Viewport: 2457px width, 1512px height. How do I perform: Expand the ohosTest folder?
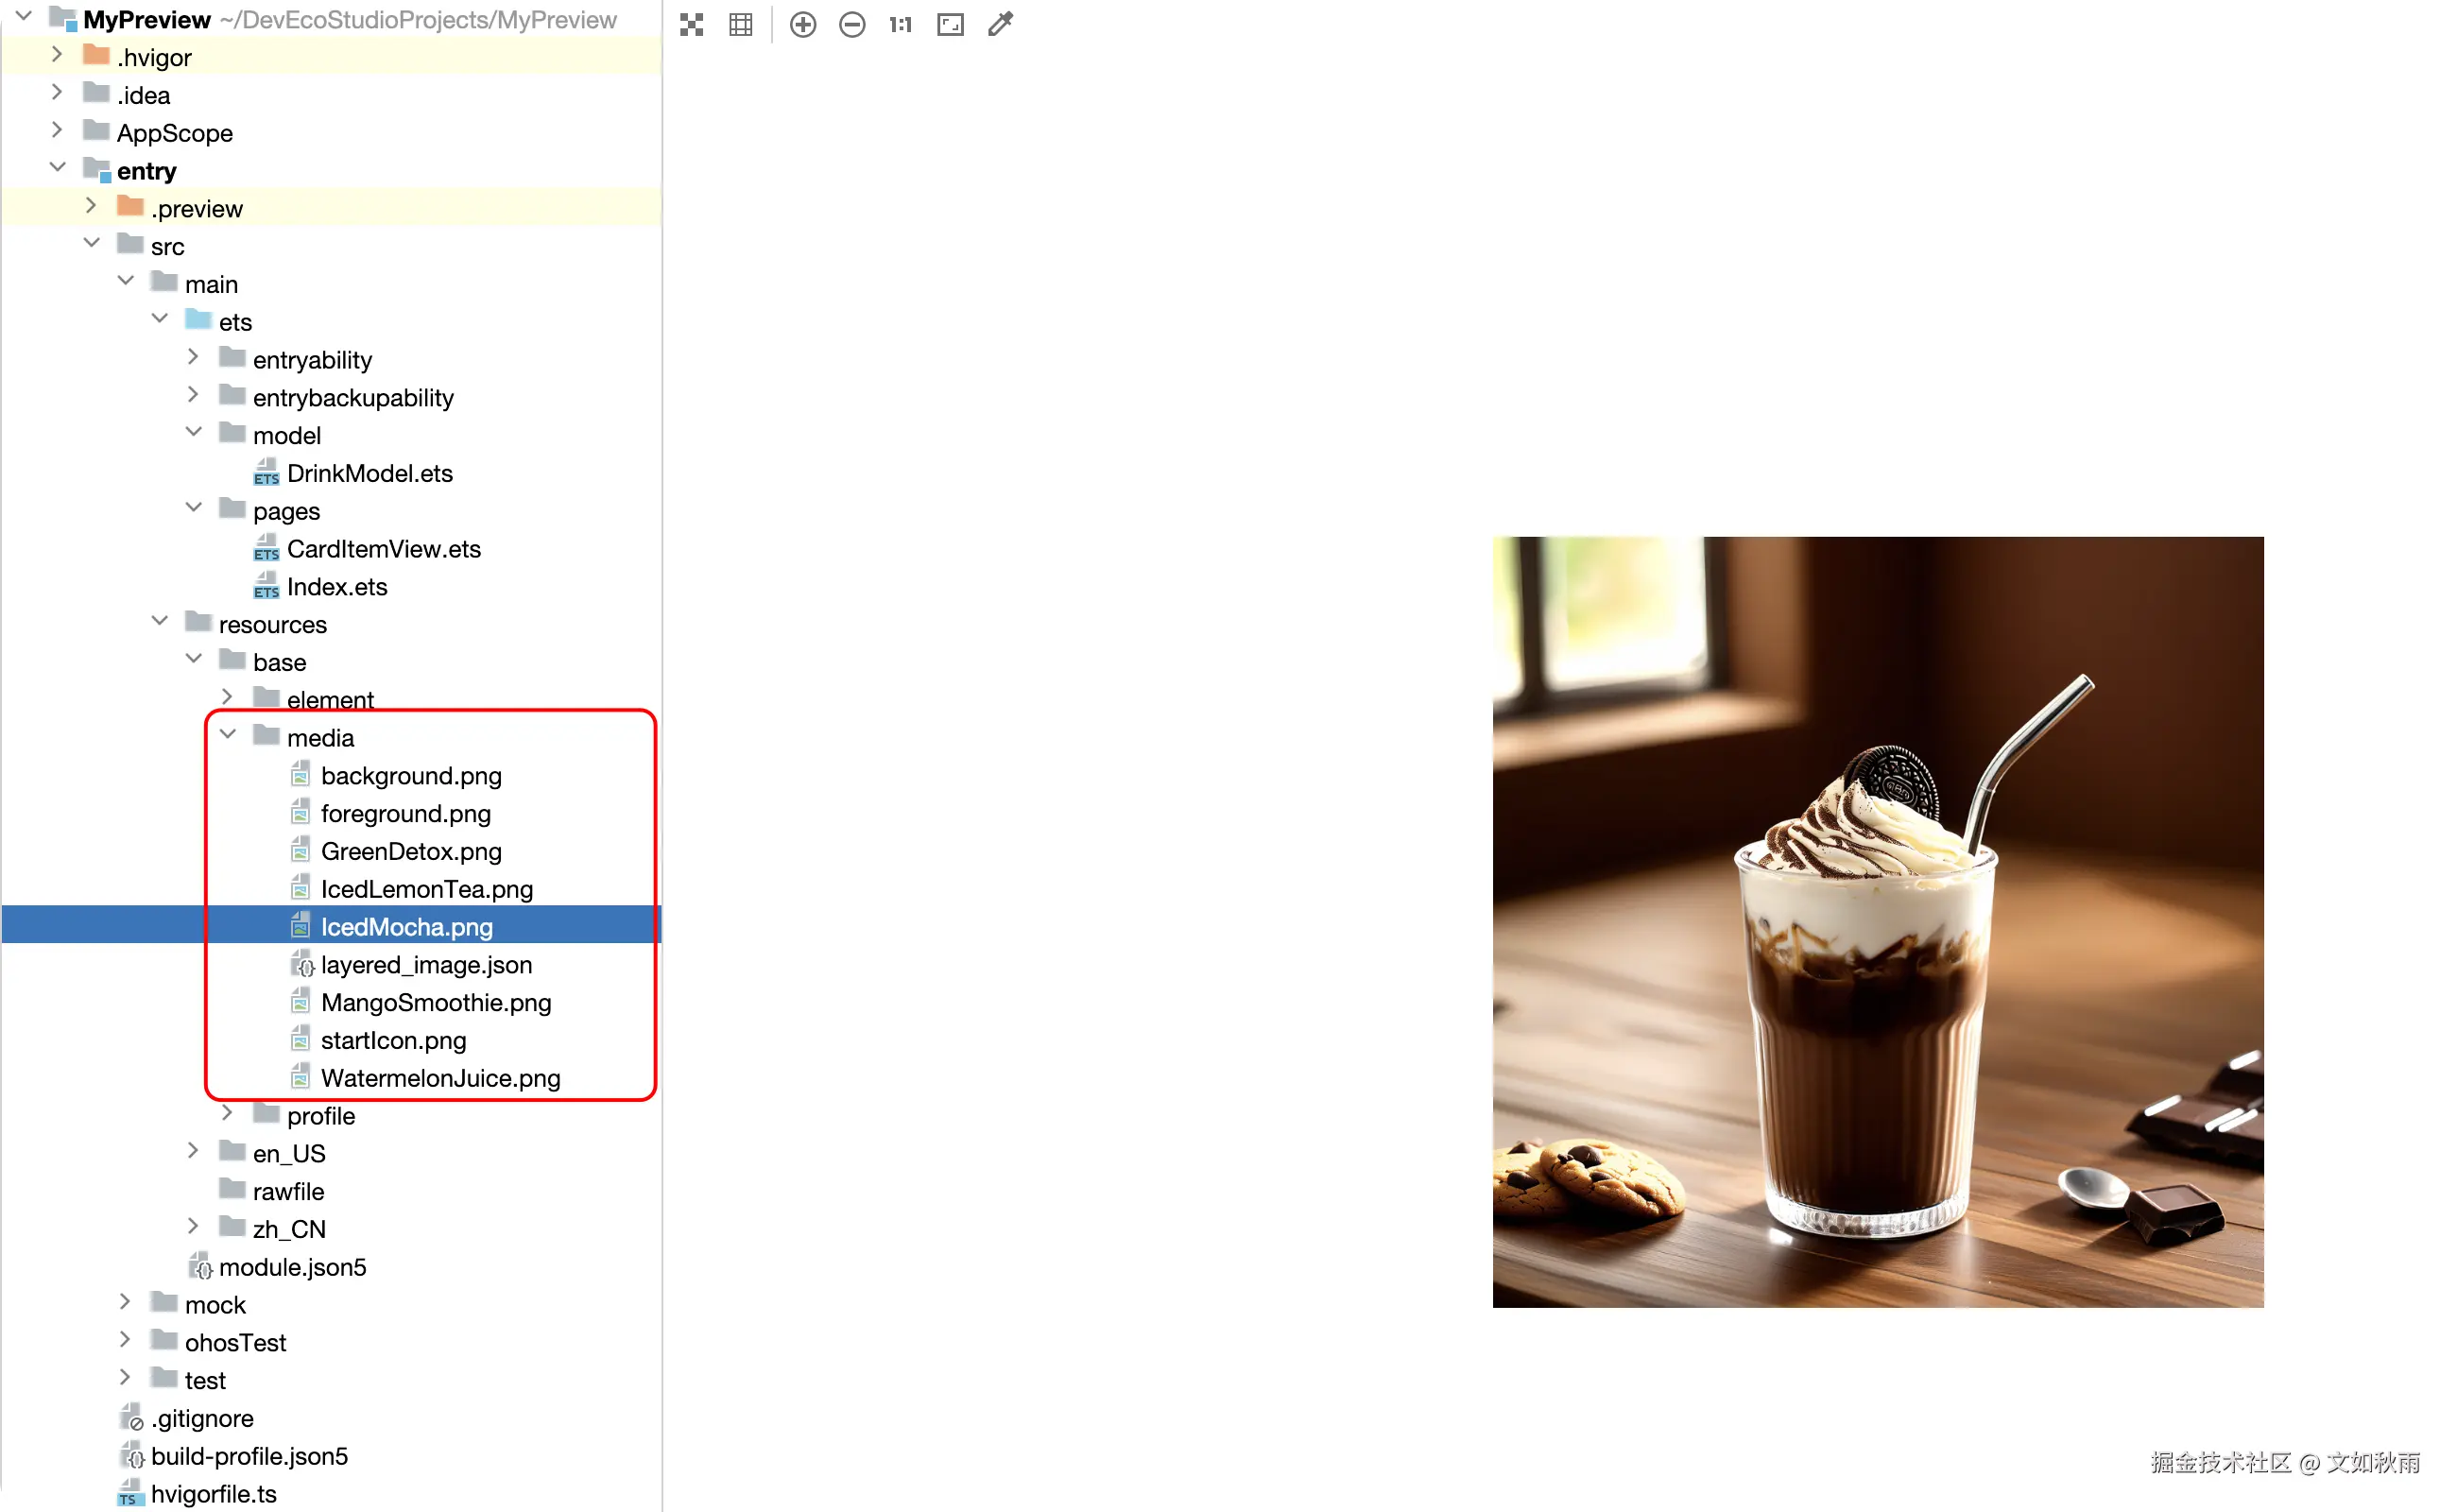(x=126, y=1340)
